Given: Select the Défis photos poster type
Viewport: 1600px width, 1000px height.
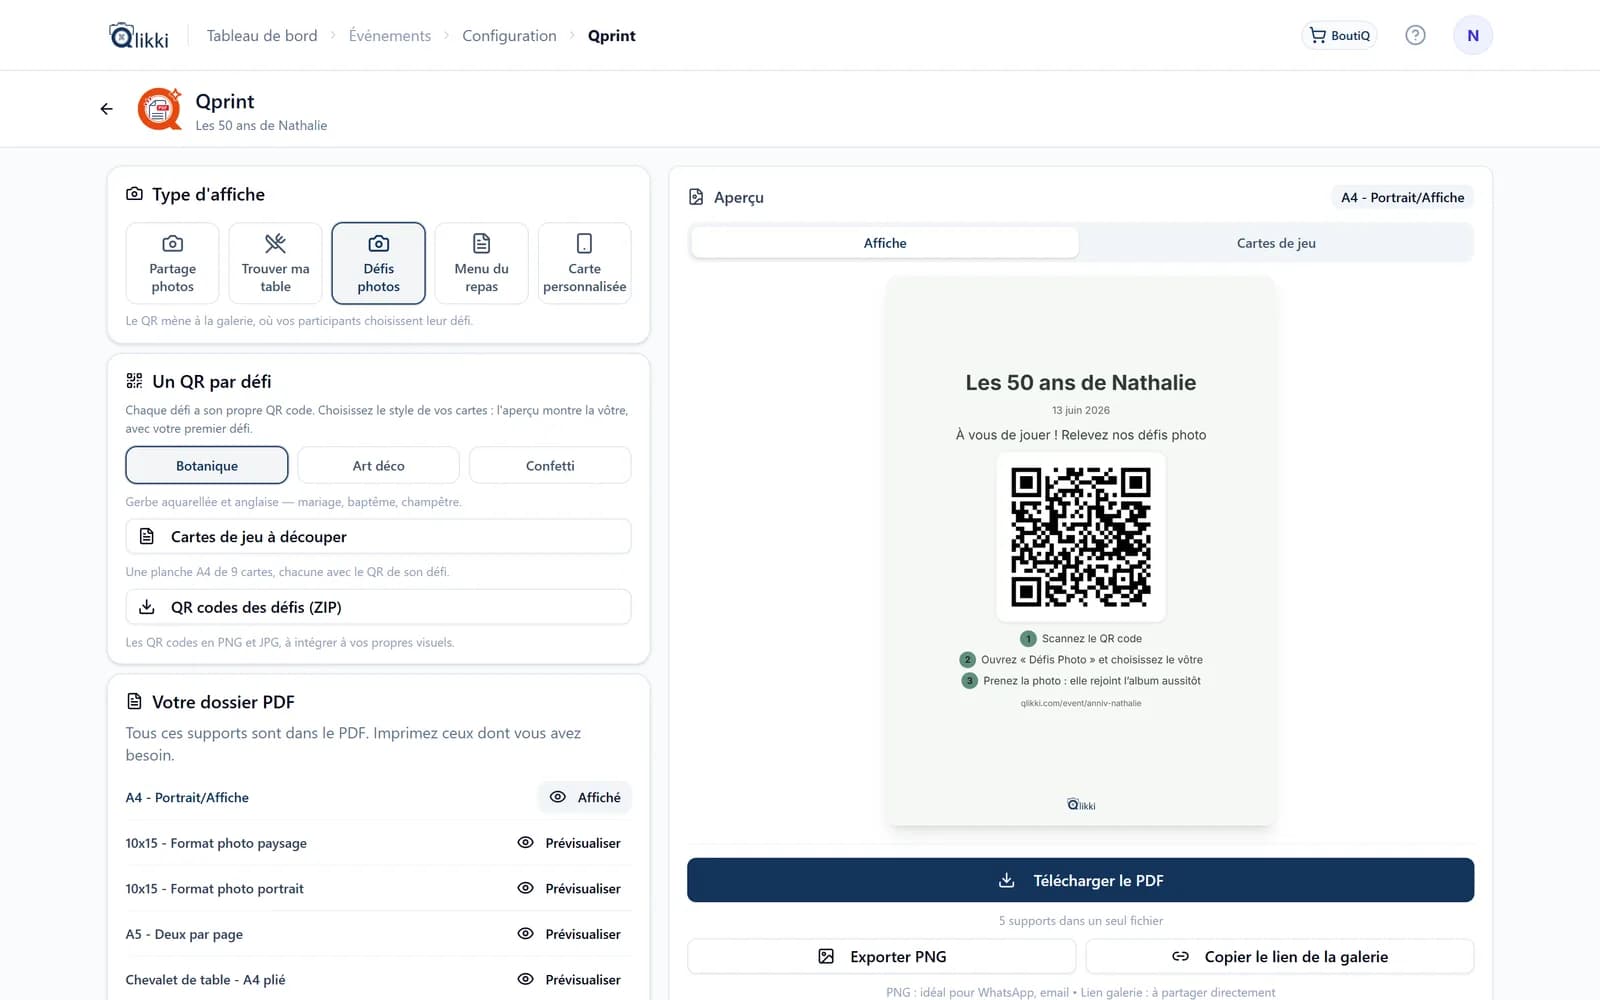Looking at the screenshot, I should (x=378, y=263).
